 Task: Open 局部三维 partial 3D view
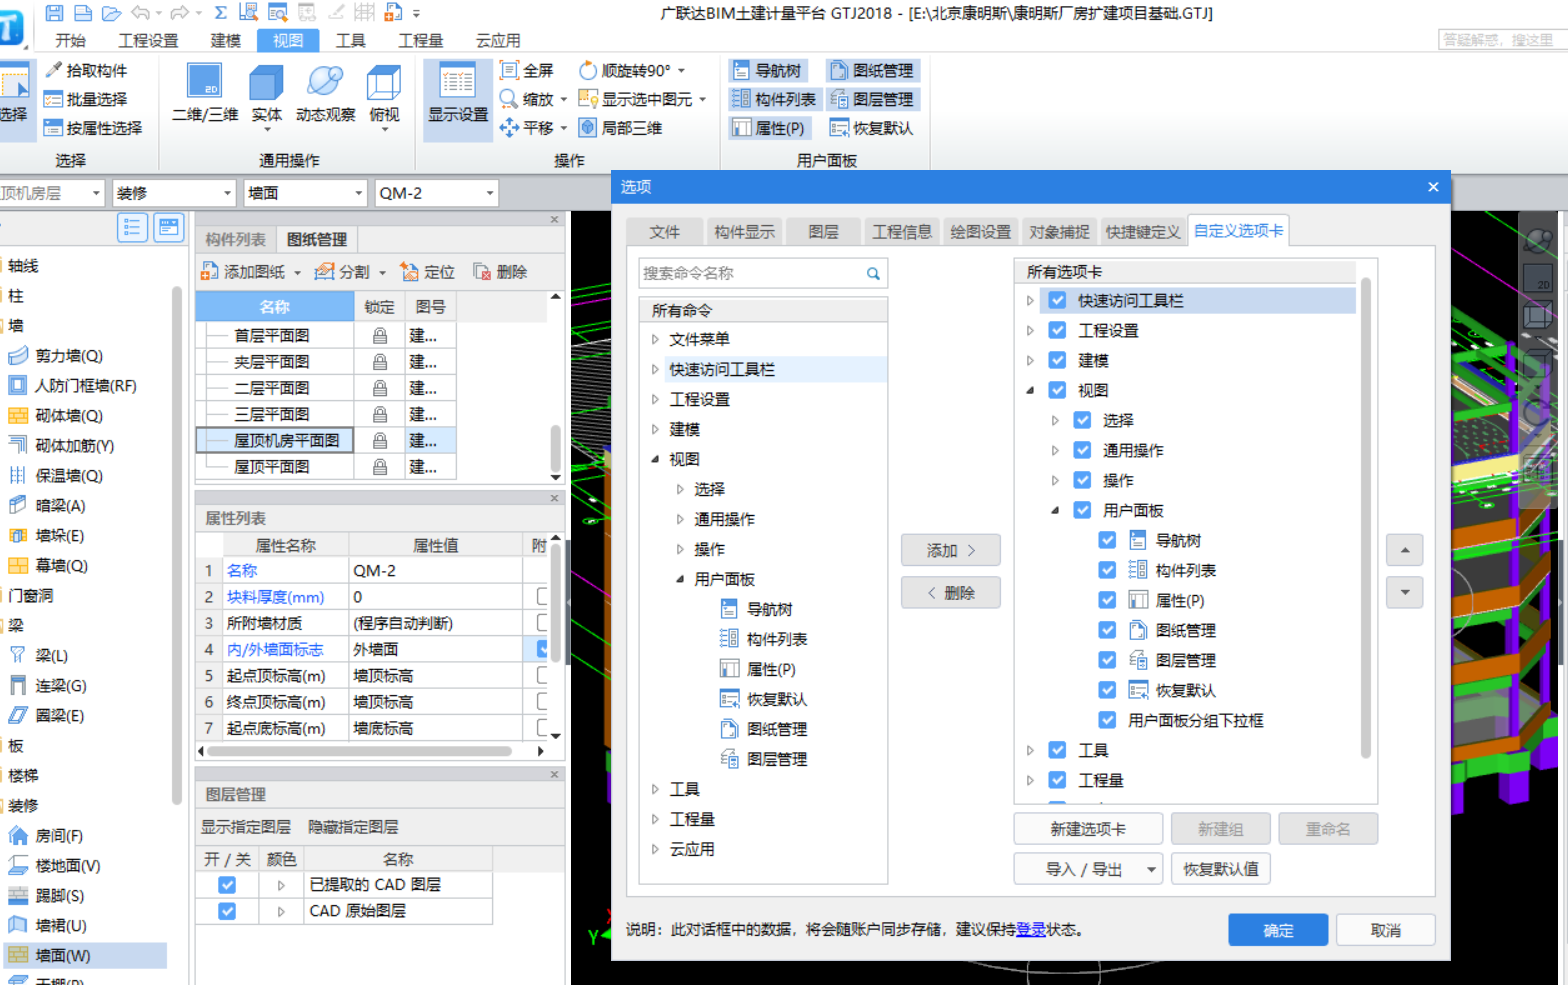click(621, 128)
